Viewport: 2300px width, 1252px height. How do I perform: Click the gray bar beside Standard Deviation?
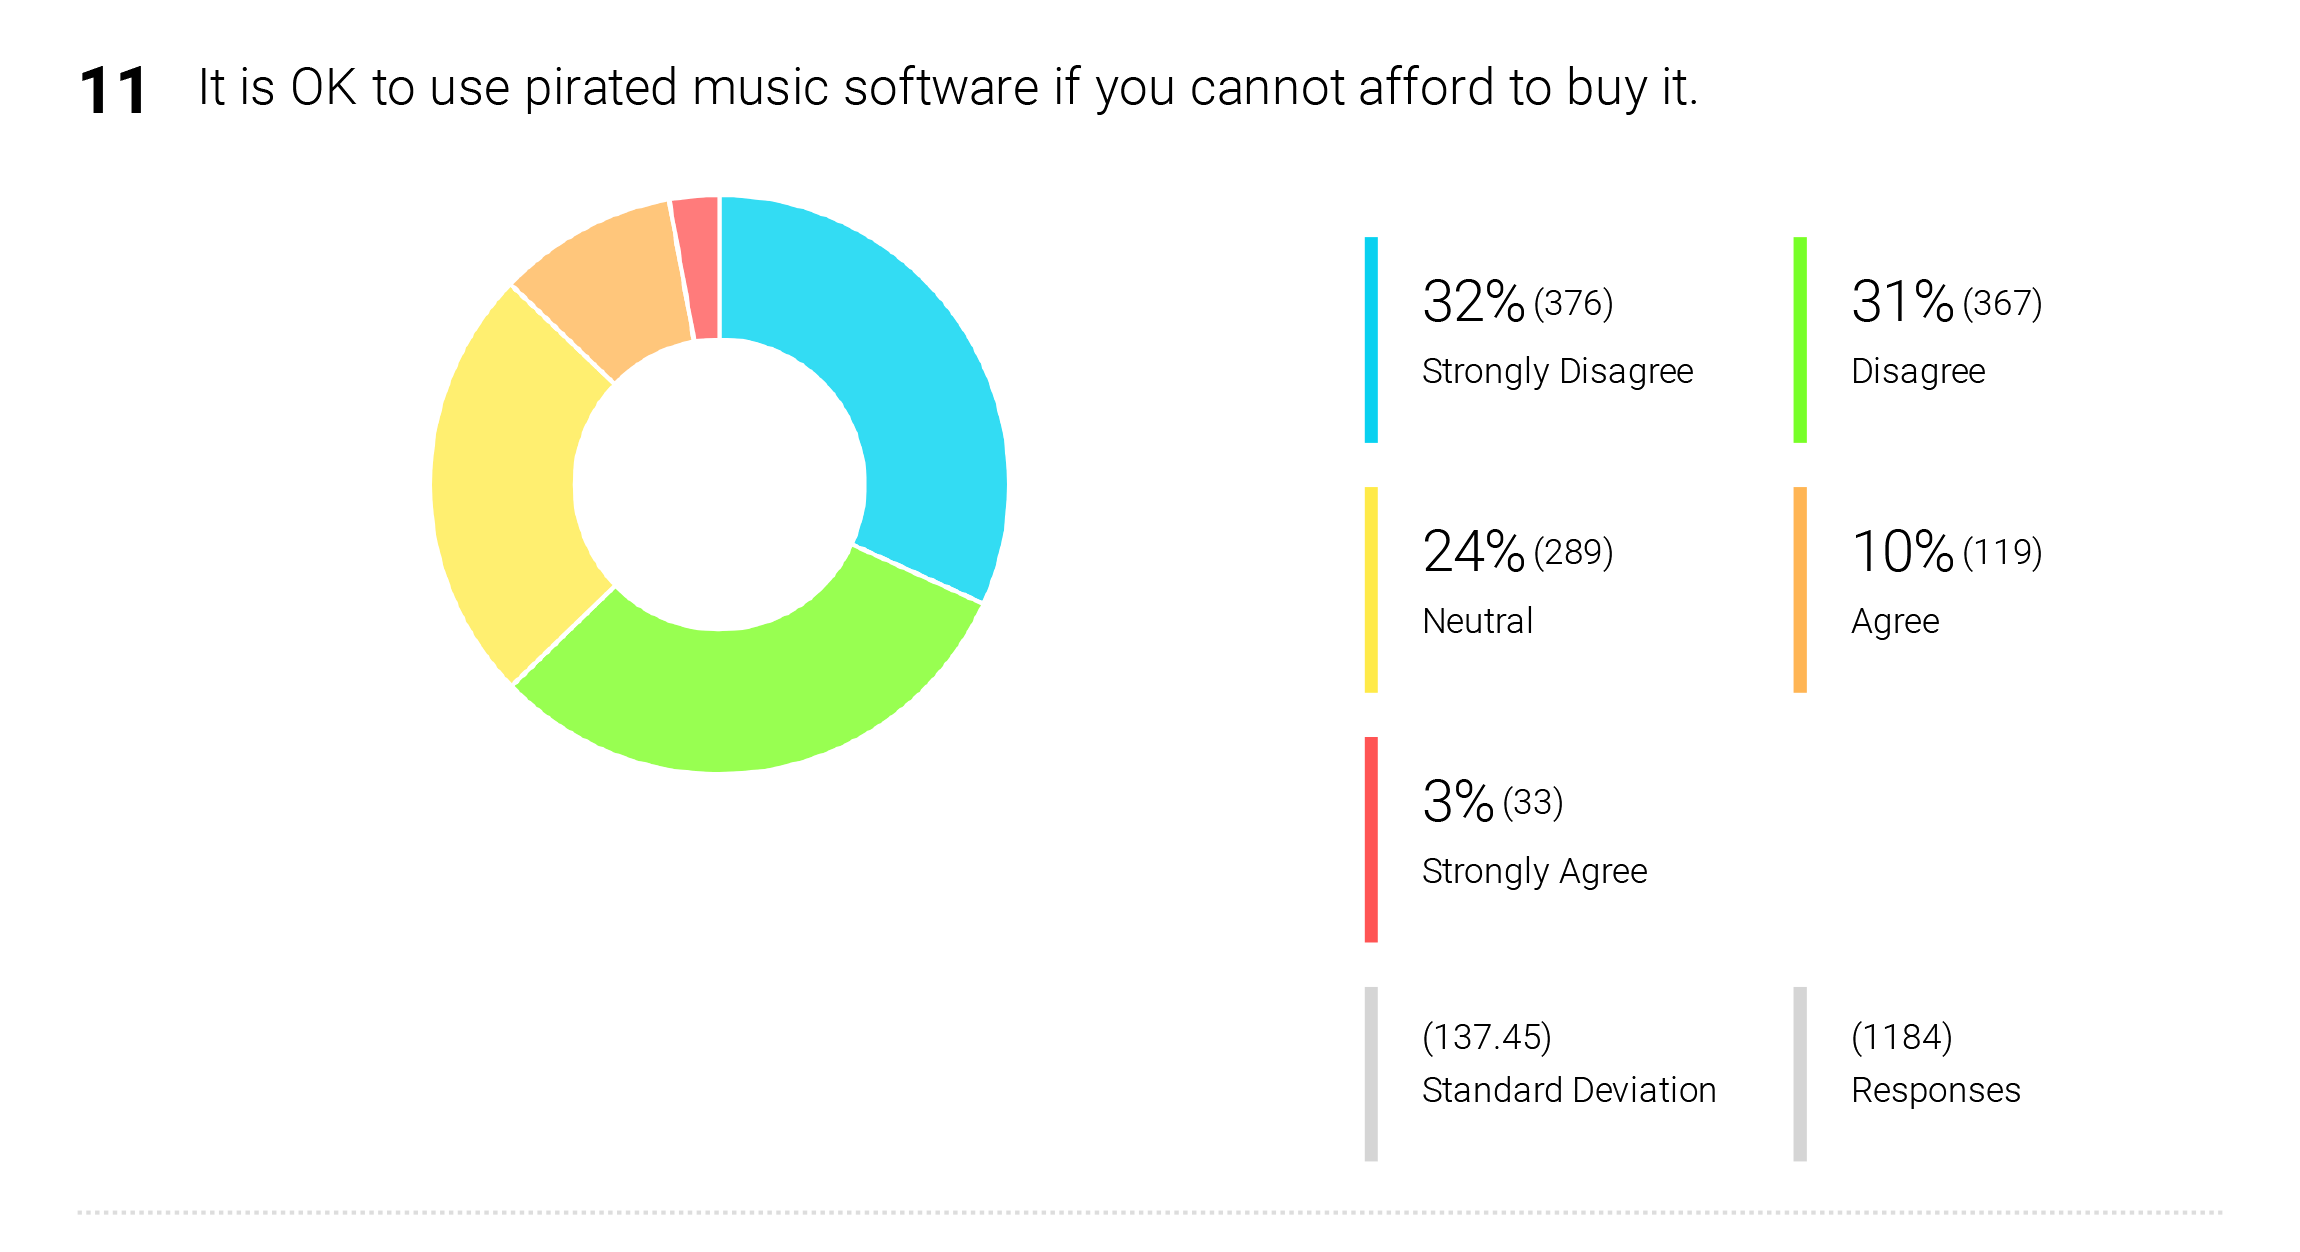(1371, 1074)
